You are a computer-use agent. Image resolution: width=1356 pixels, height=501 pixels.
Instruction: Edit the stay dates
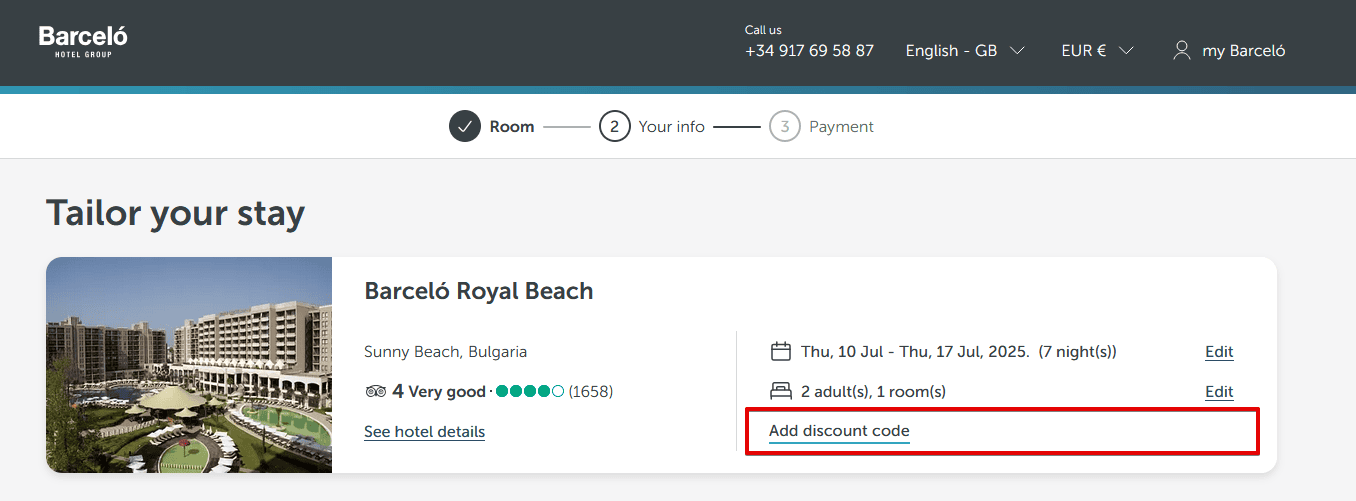(x=1219, y=352)
